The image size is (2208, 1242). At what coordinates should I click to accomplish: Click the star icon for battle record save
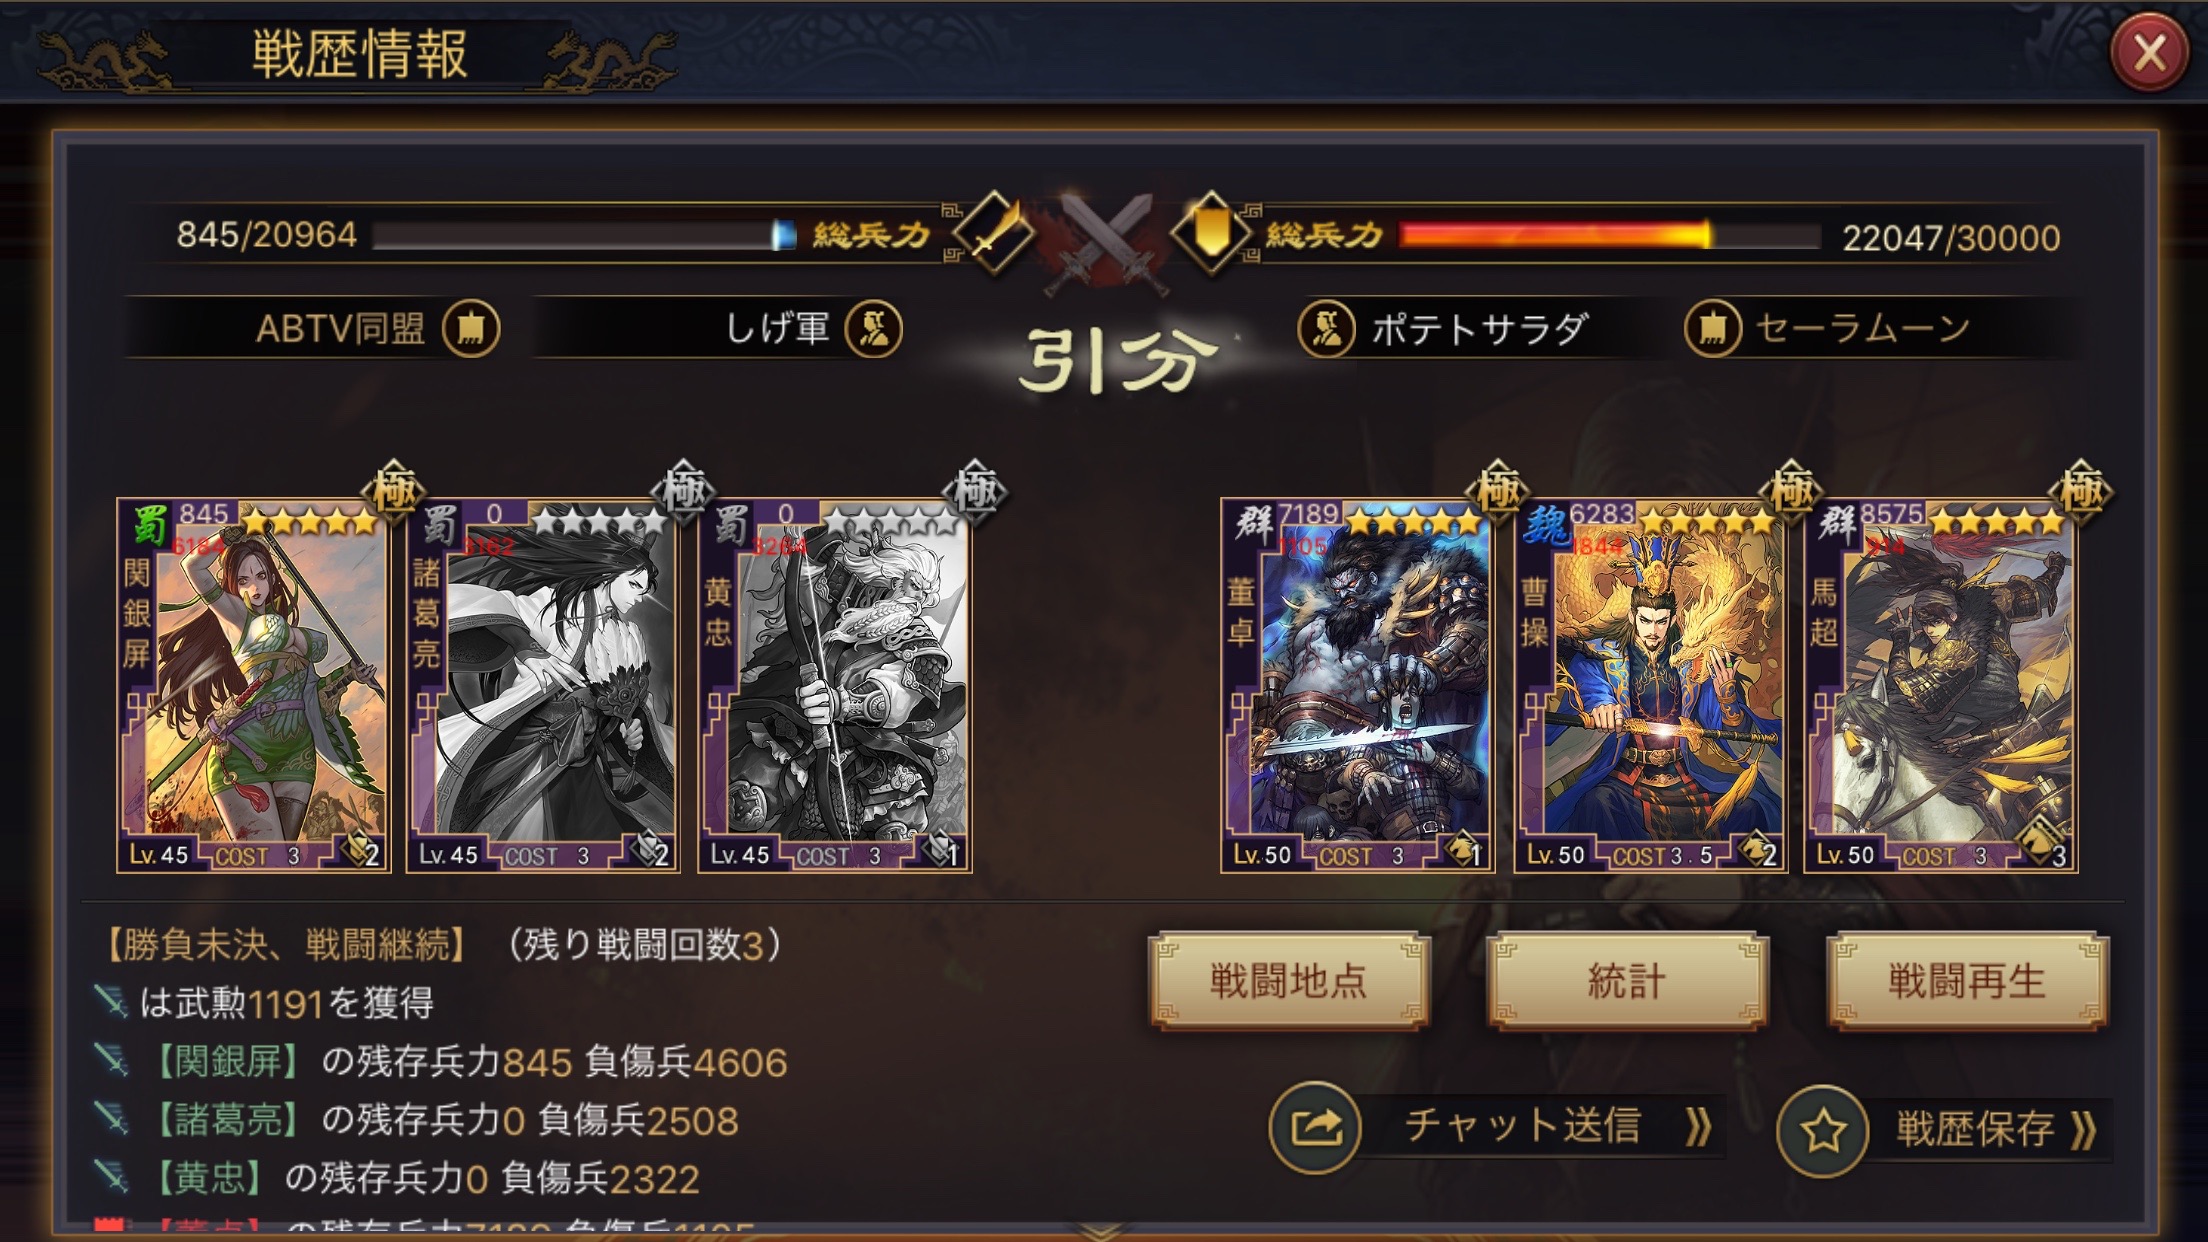[1822, 1130]
